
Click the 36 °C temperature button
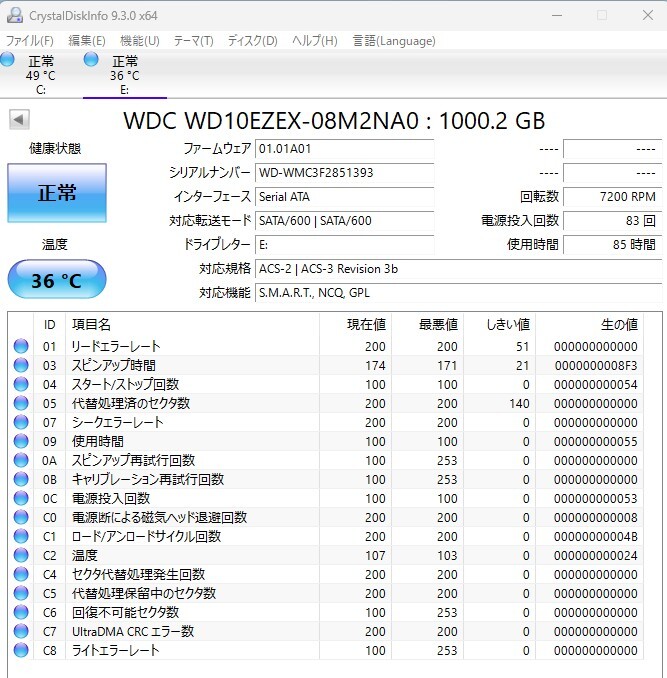pos(57,280)
